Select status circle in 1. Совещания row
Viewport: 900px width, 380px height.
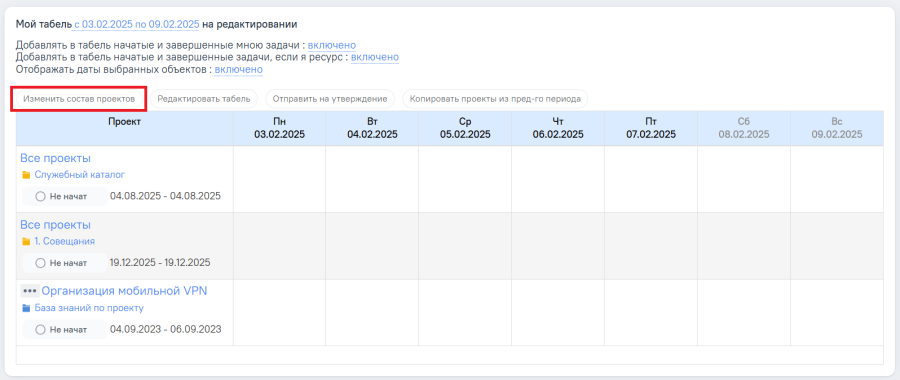tap(40, 263)
